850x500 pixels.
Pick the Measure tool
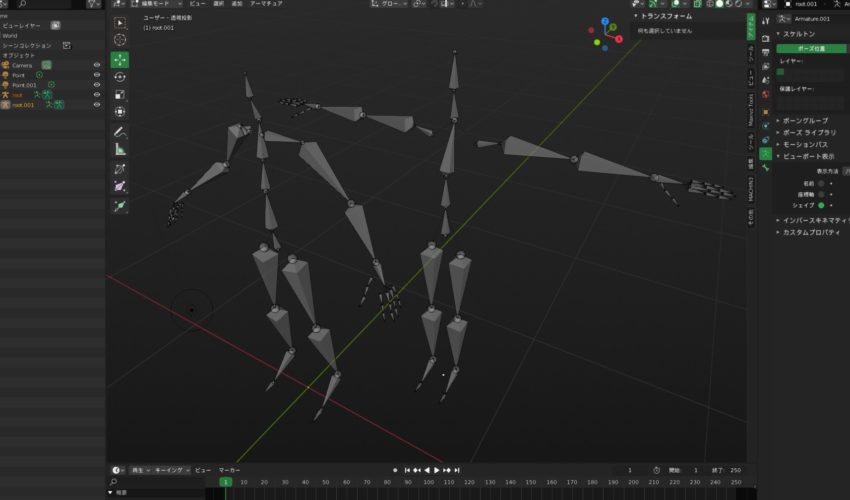pyautogui.click(x=120, y=149)
